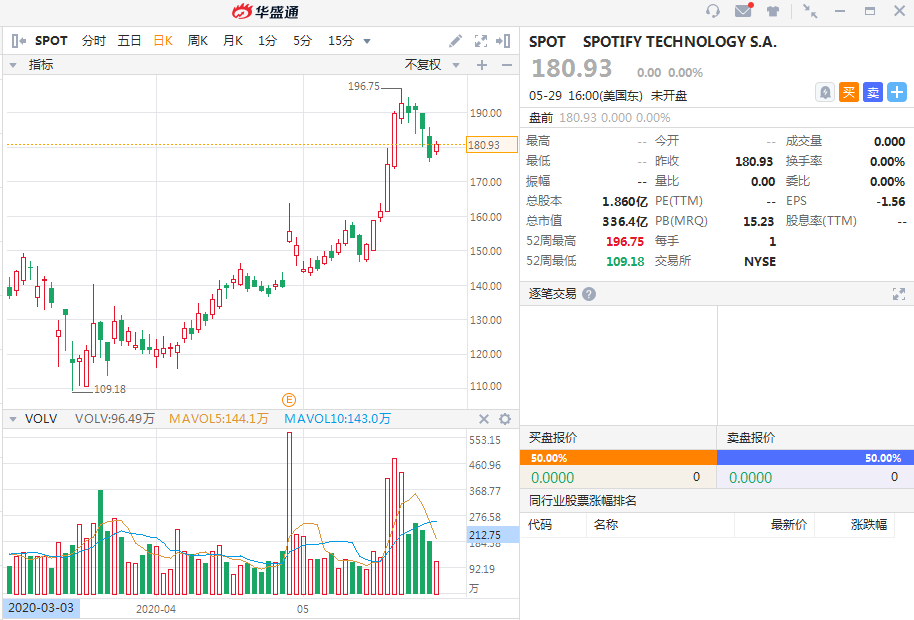The width and height of the screenshot is (914, 620).
Task: Select the 日K chart tab
Action: coord(163,41)
